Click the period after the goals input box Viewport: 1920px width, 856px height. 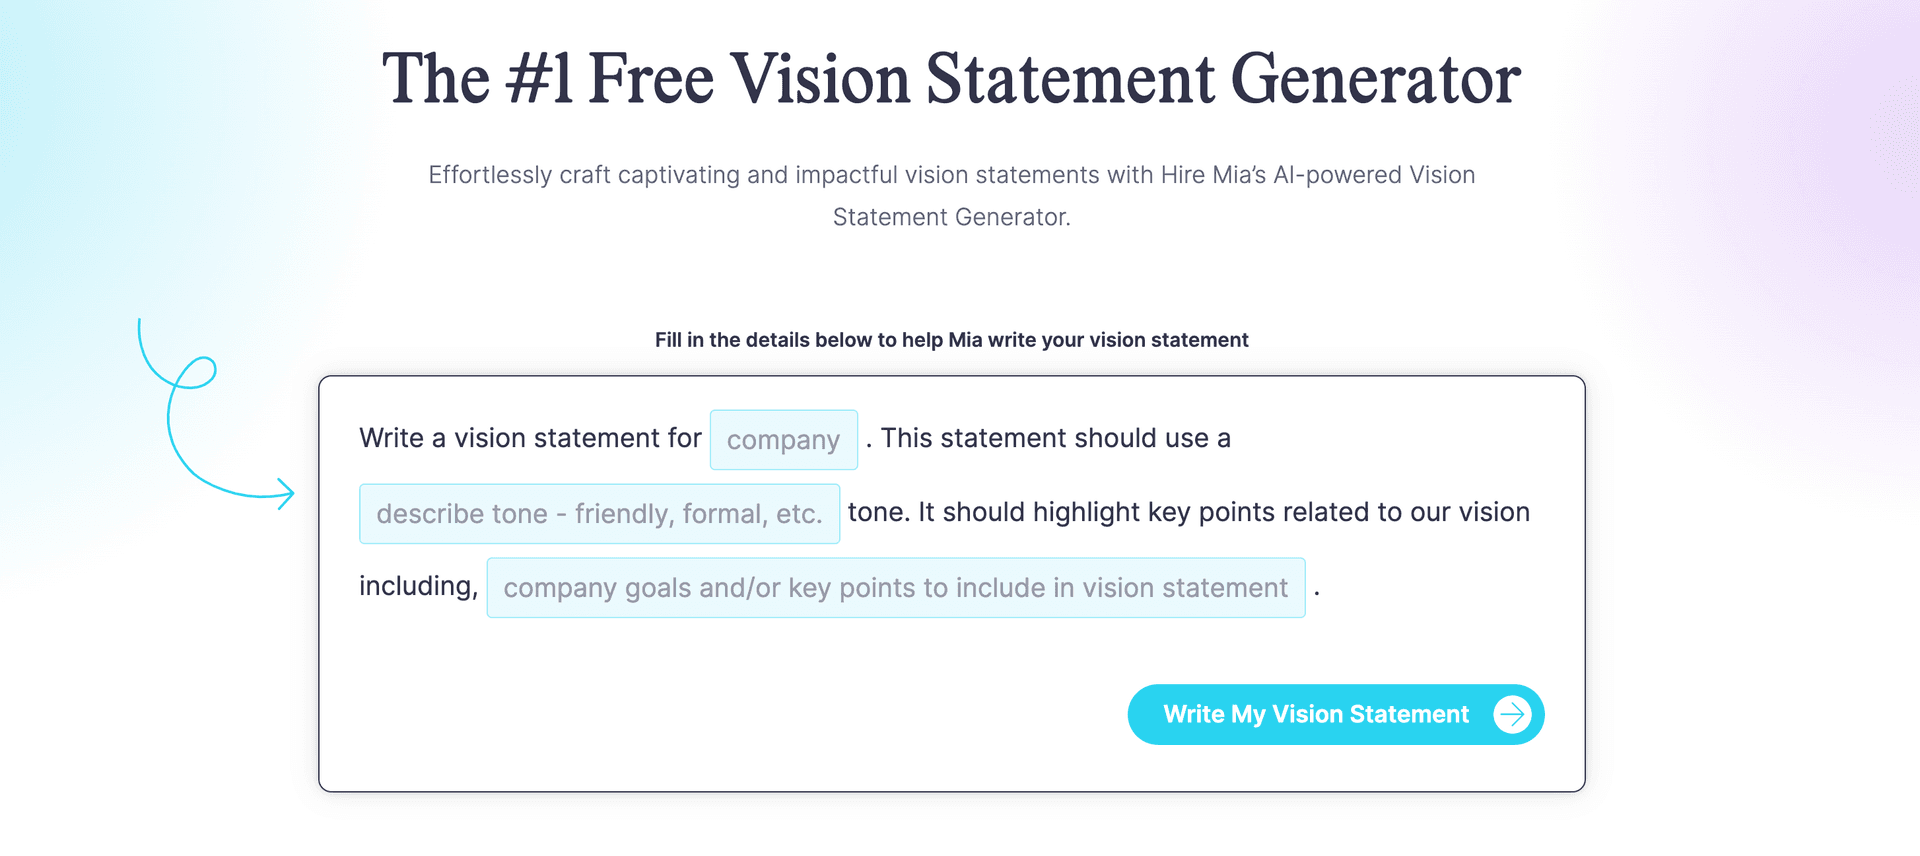[1317, 590]
